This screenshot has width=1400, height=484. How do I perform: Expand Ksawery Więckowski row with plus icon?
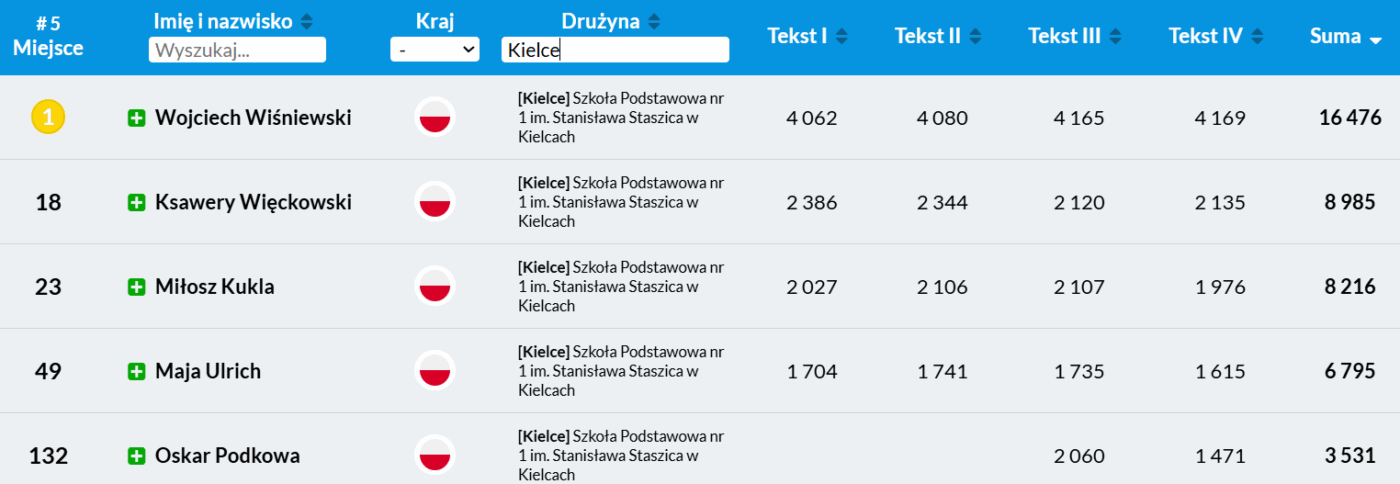pos(136,203)
